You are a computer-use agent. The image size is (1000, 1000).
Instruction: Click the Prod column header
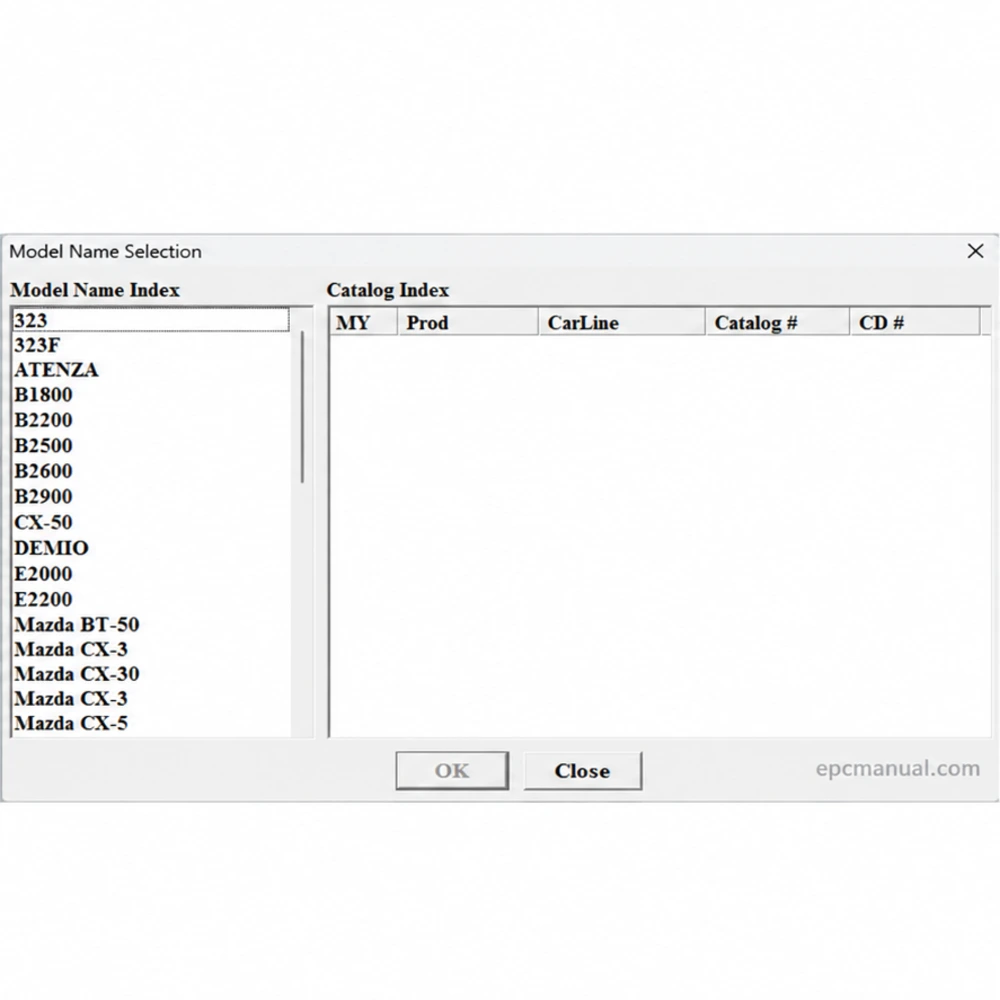tap(467, 322)
